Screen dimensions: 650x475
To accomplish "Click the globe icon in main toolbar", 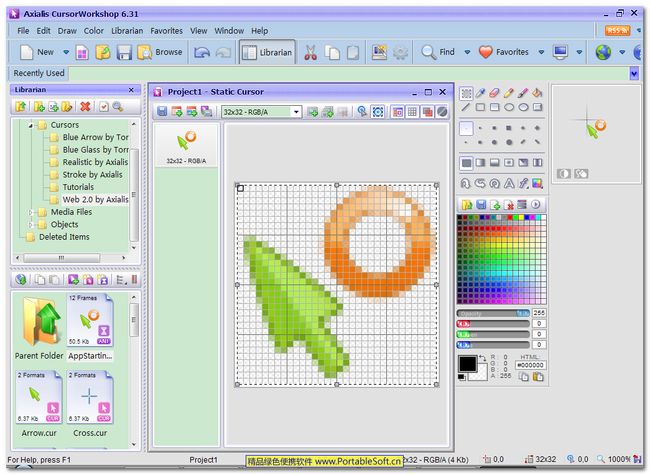I will tap(603, 52).
